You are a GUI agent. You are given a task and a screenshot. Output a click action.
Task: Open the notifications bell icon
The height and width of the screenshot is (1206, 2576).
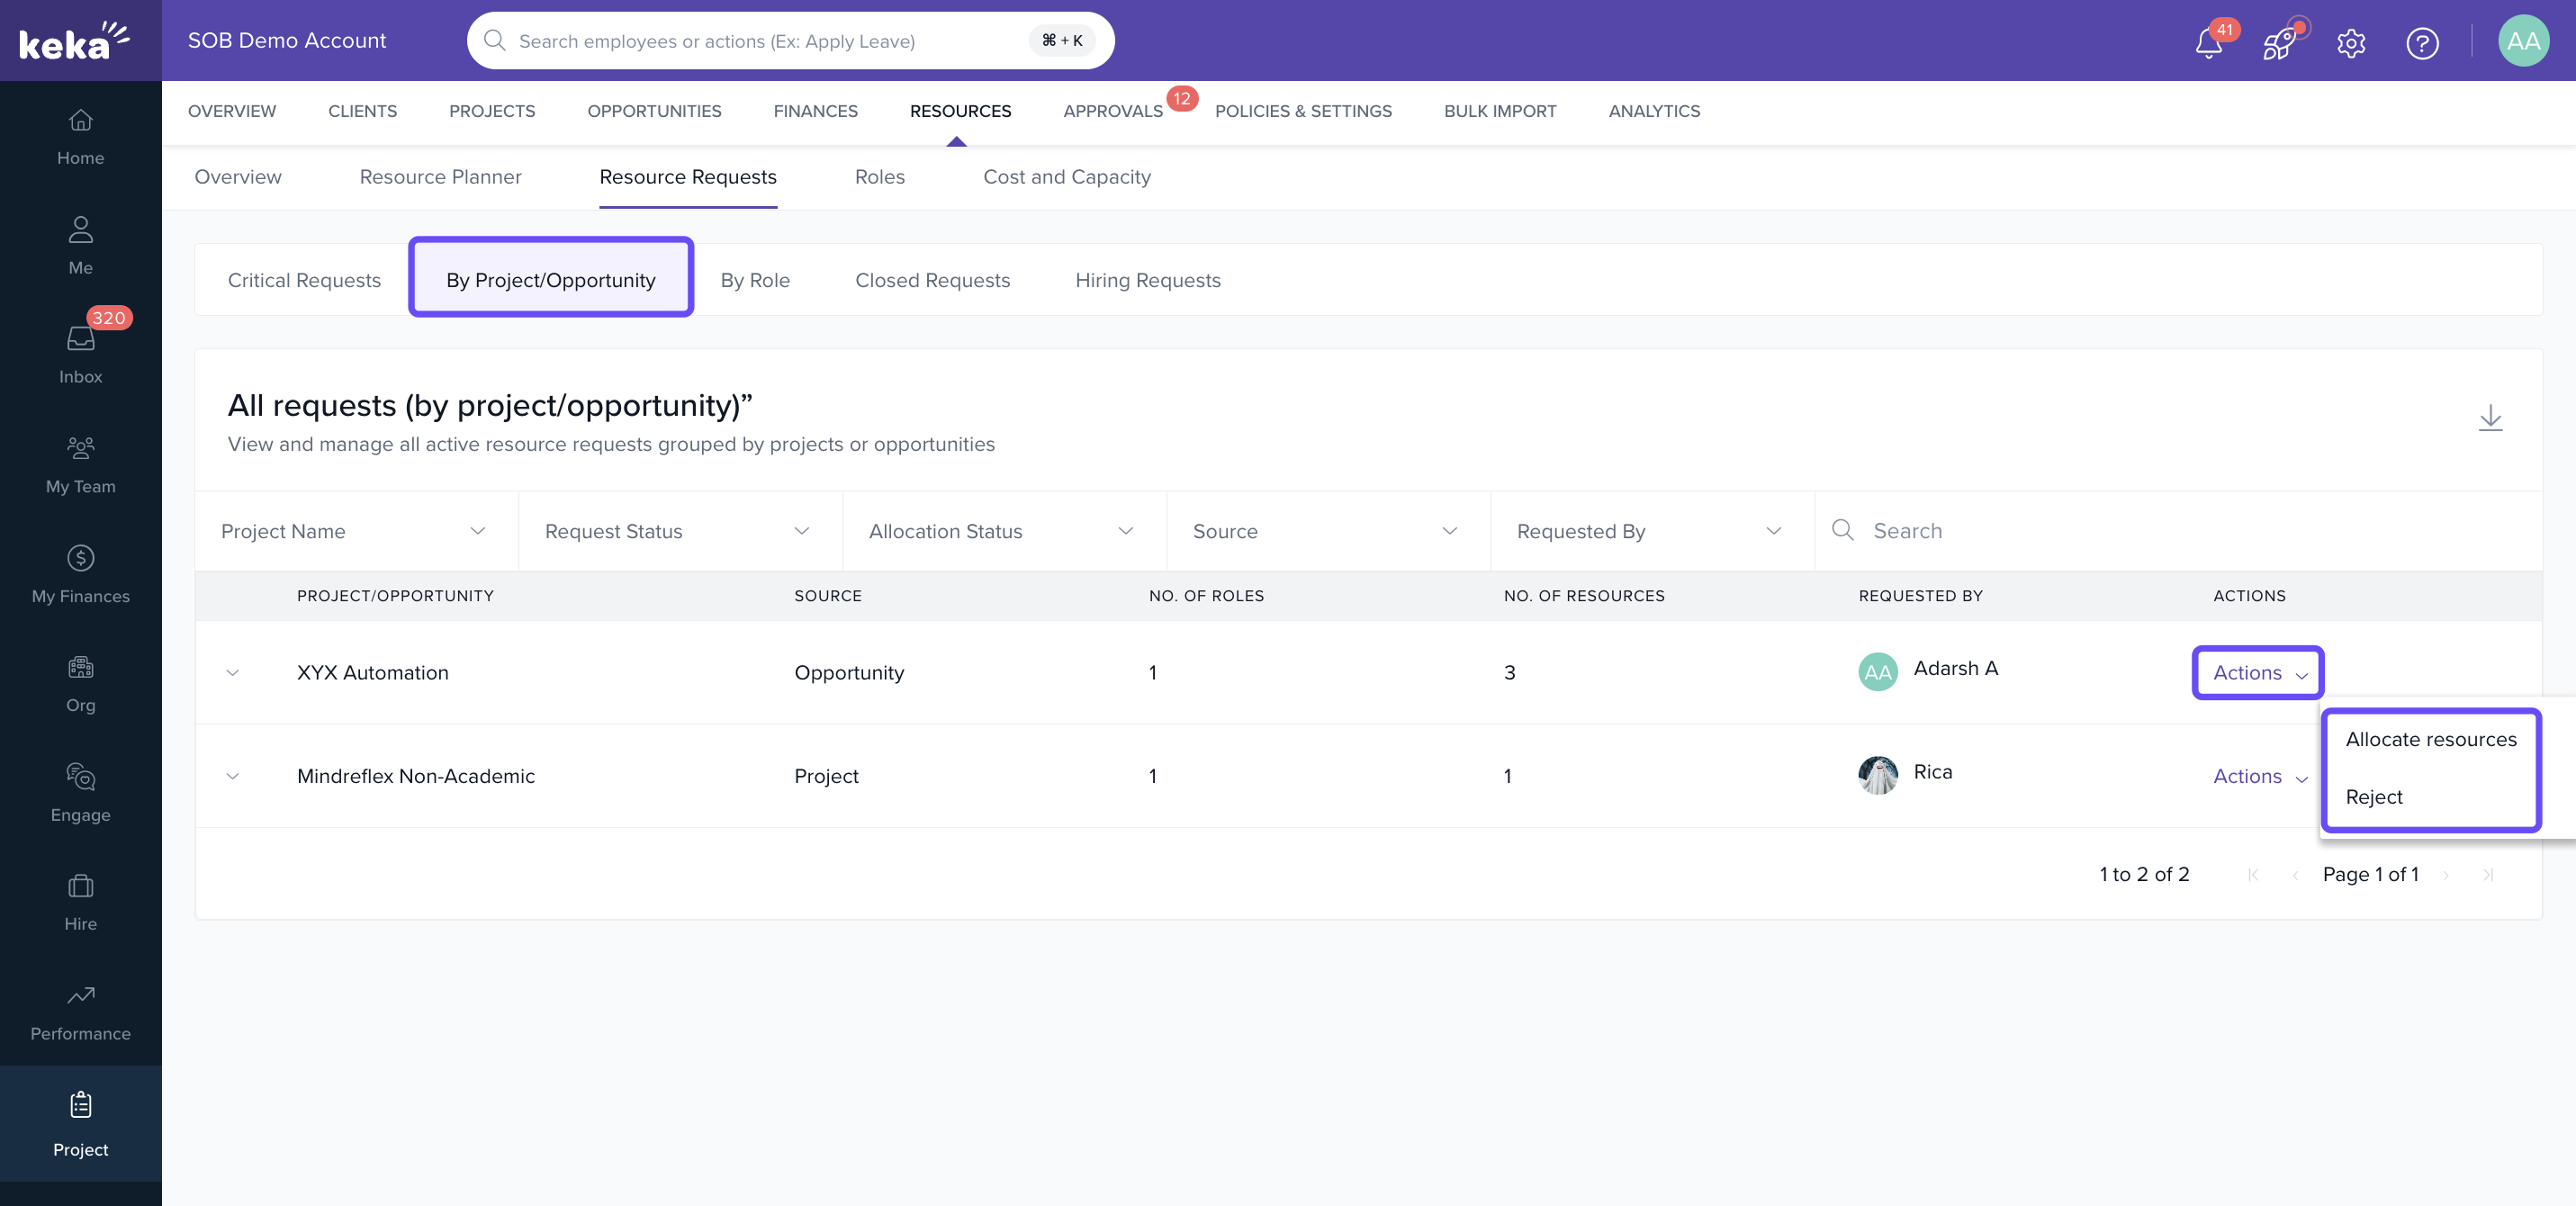(x=2208, y=43)
